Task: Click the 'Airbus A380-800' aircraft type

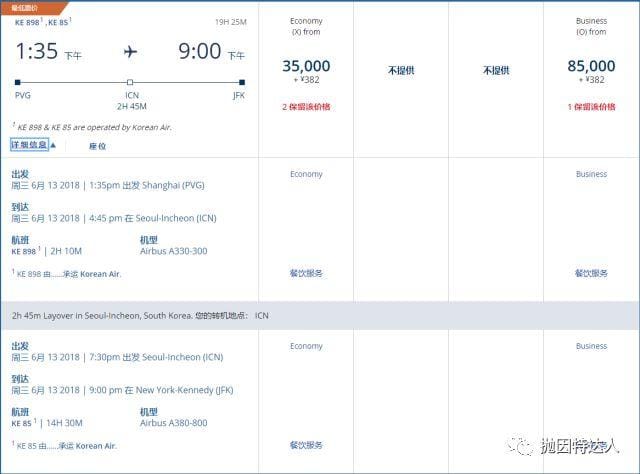Action: pos(173,423)
